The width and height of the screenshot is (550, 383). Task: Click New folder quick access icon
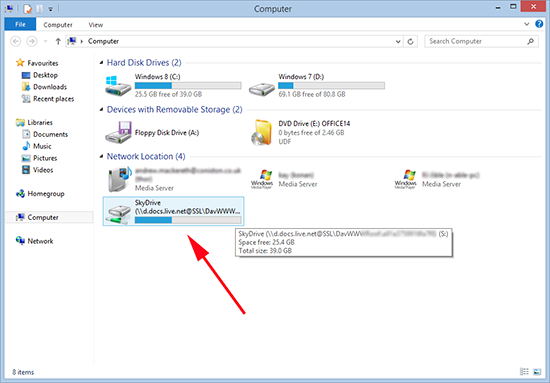pyautogui.click(x=40, y=9)
